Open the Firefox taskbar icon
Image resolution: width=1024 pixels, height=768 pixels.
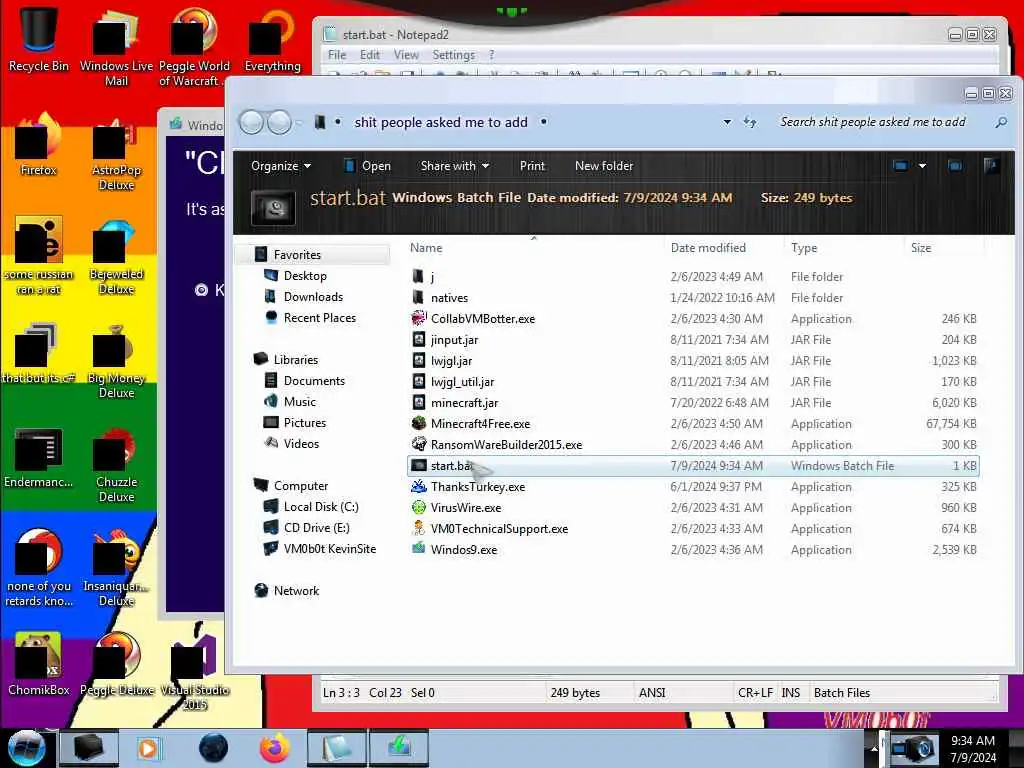point(275,748)
